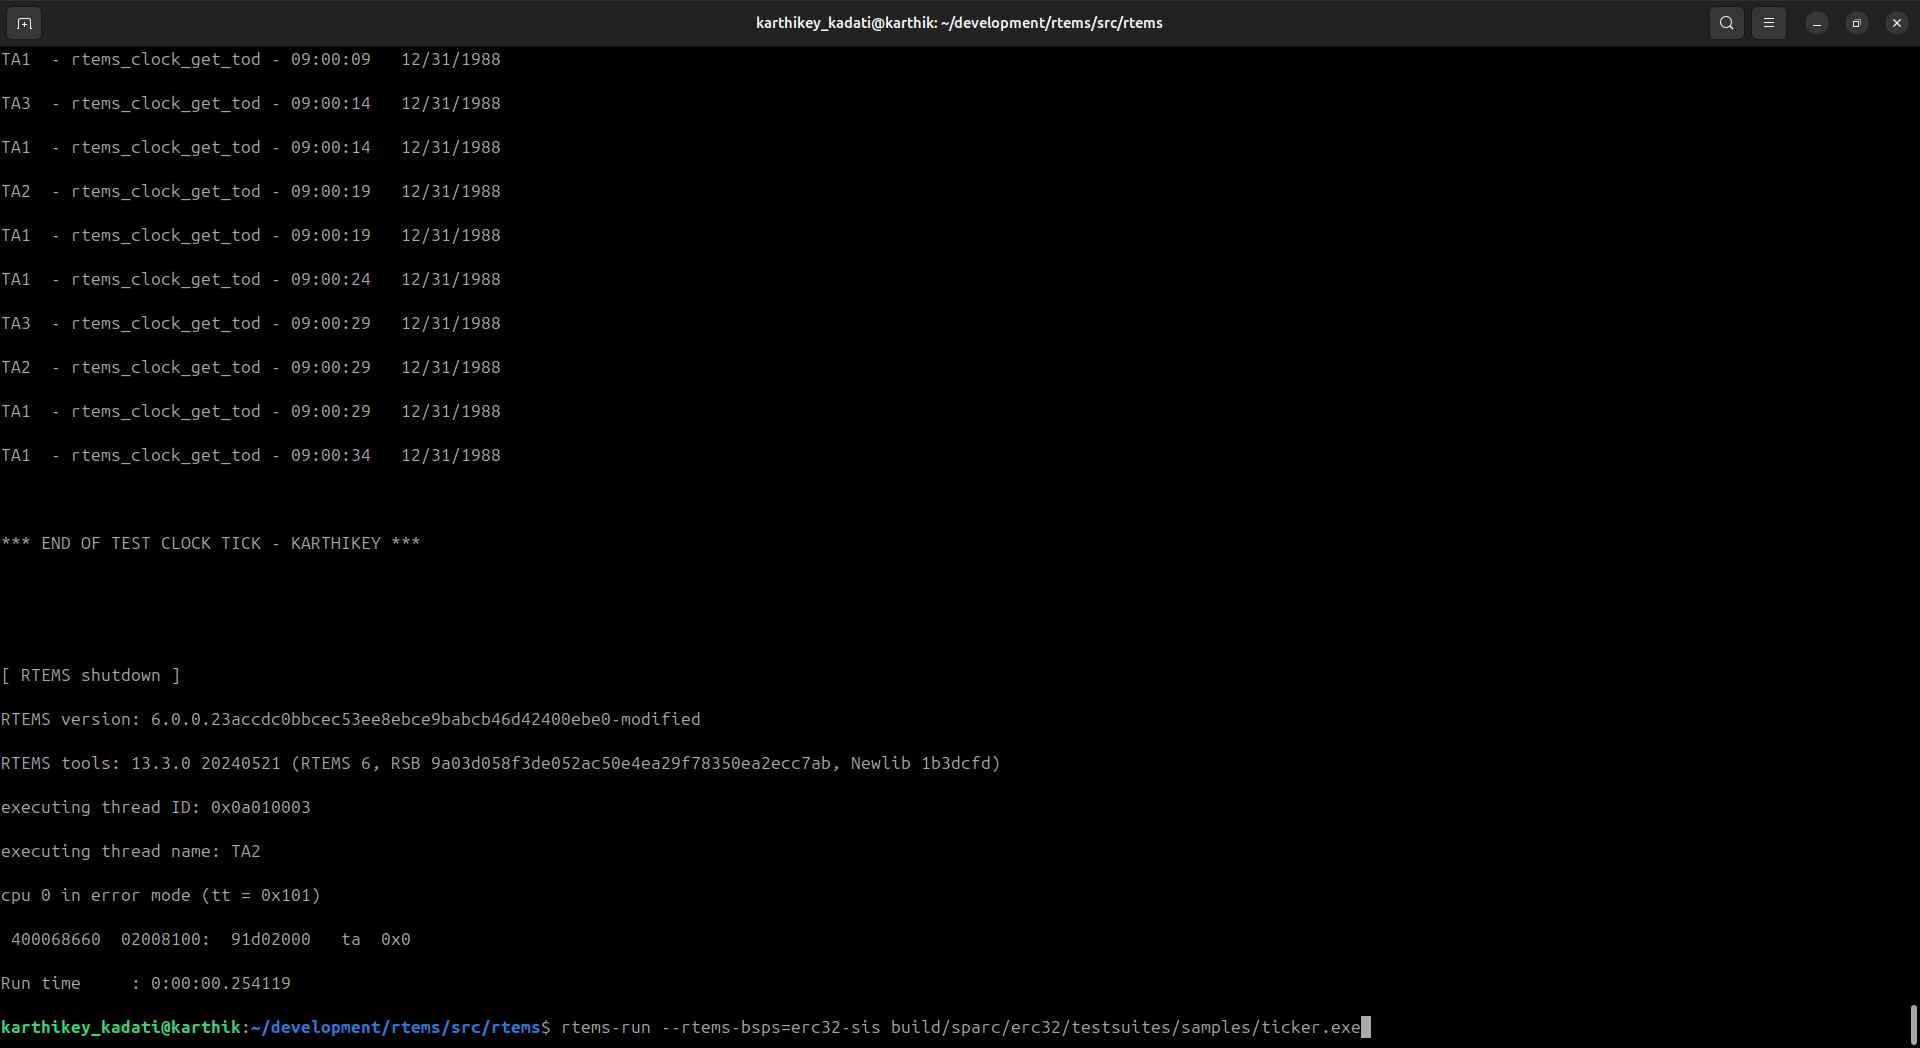Close the terminal window
This screenshot has height=1048, width=1920.
click(1896, 23)
